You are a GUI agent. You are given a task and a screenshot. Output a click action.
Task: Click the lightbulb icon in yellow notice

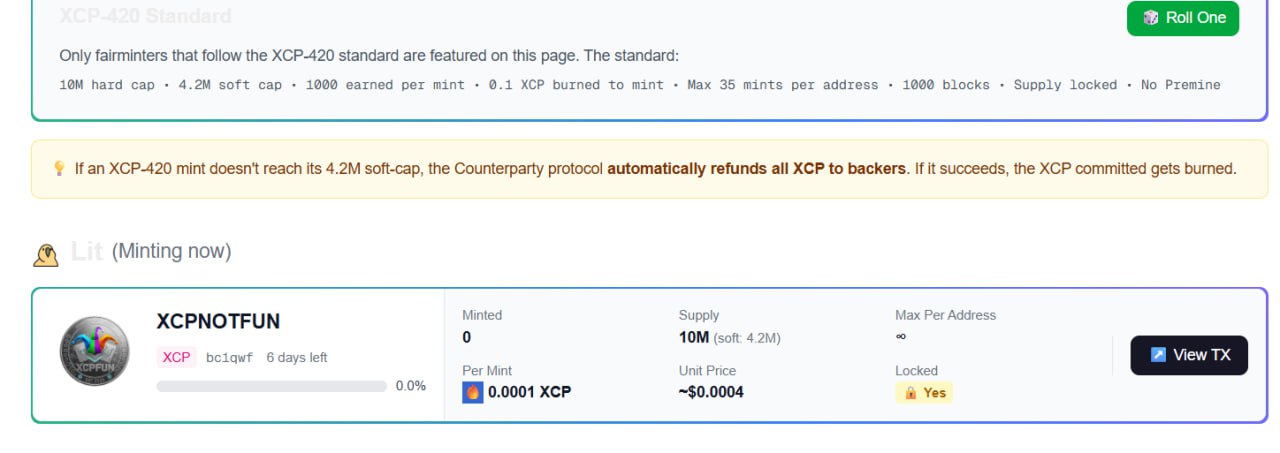(x=59, y=169)
